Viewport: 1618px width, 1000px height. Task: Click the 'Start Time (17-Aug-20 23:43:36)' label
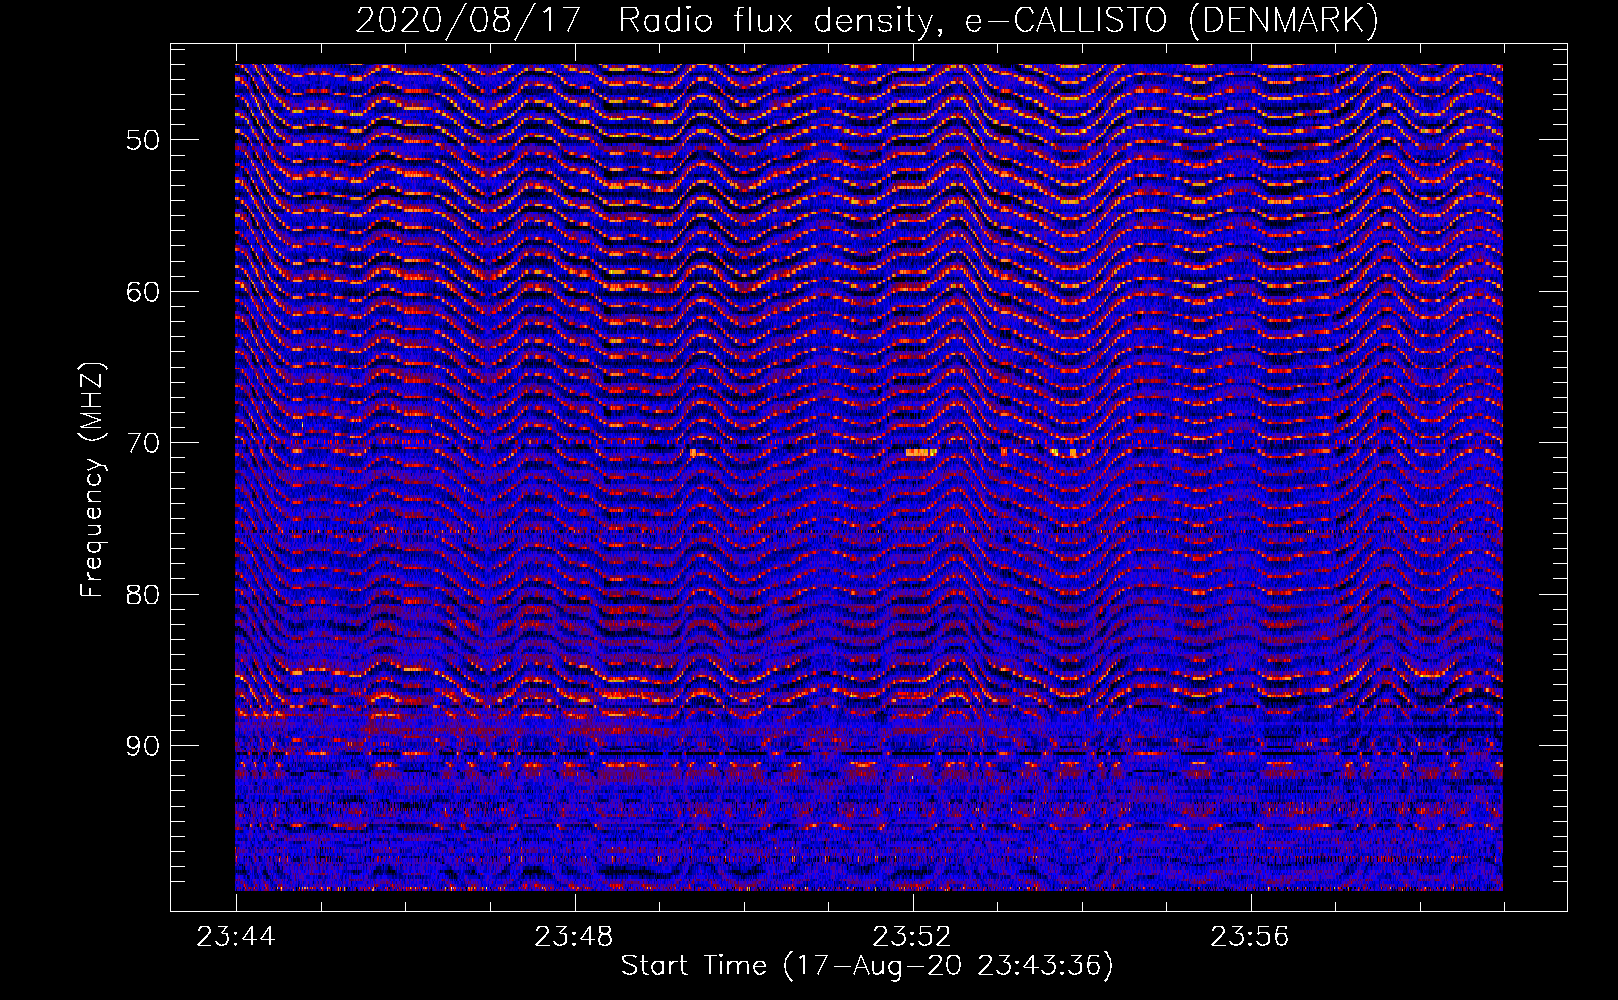pos(867,966)
